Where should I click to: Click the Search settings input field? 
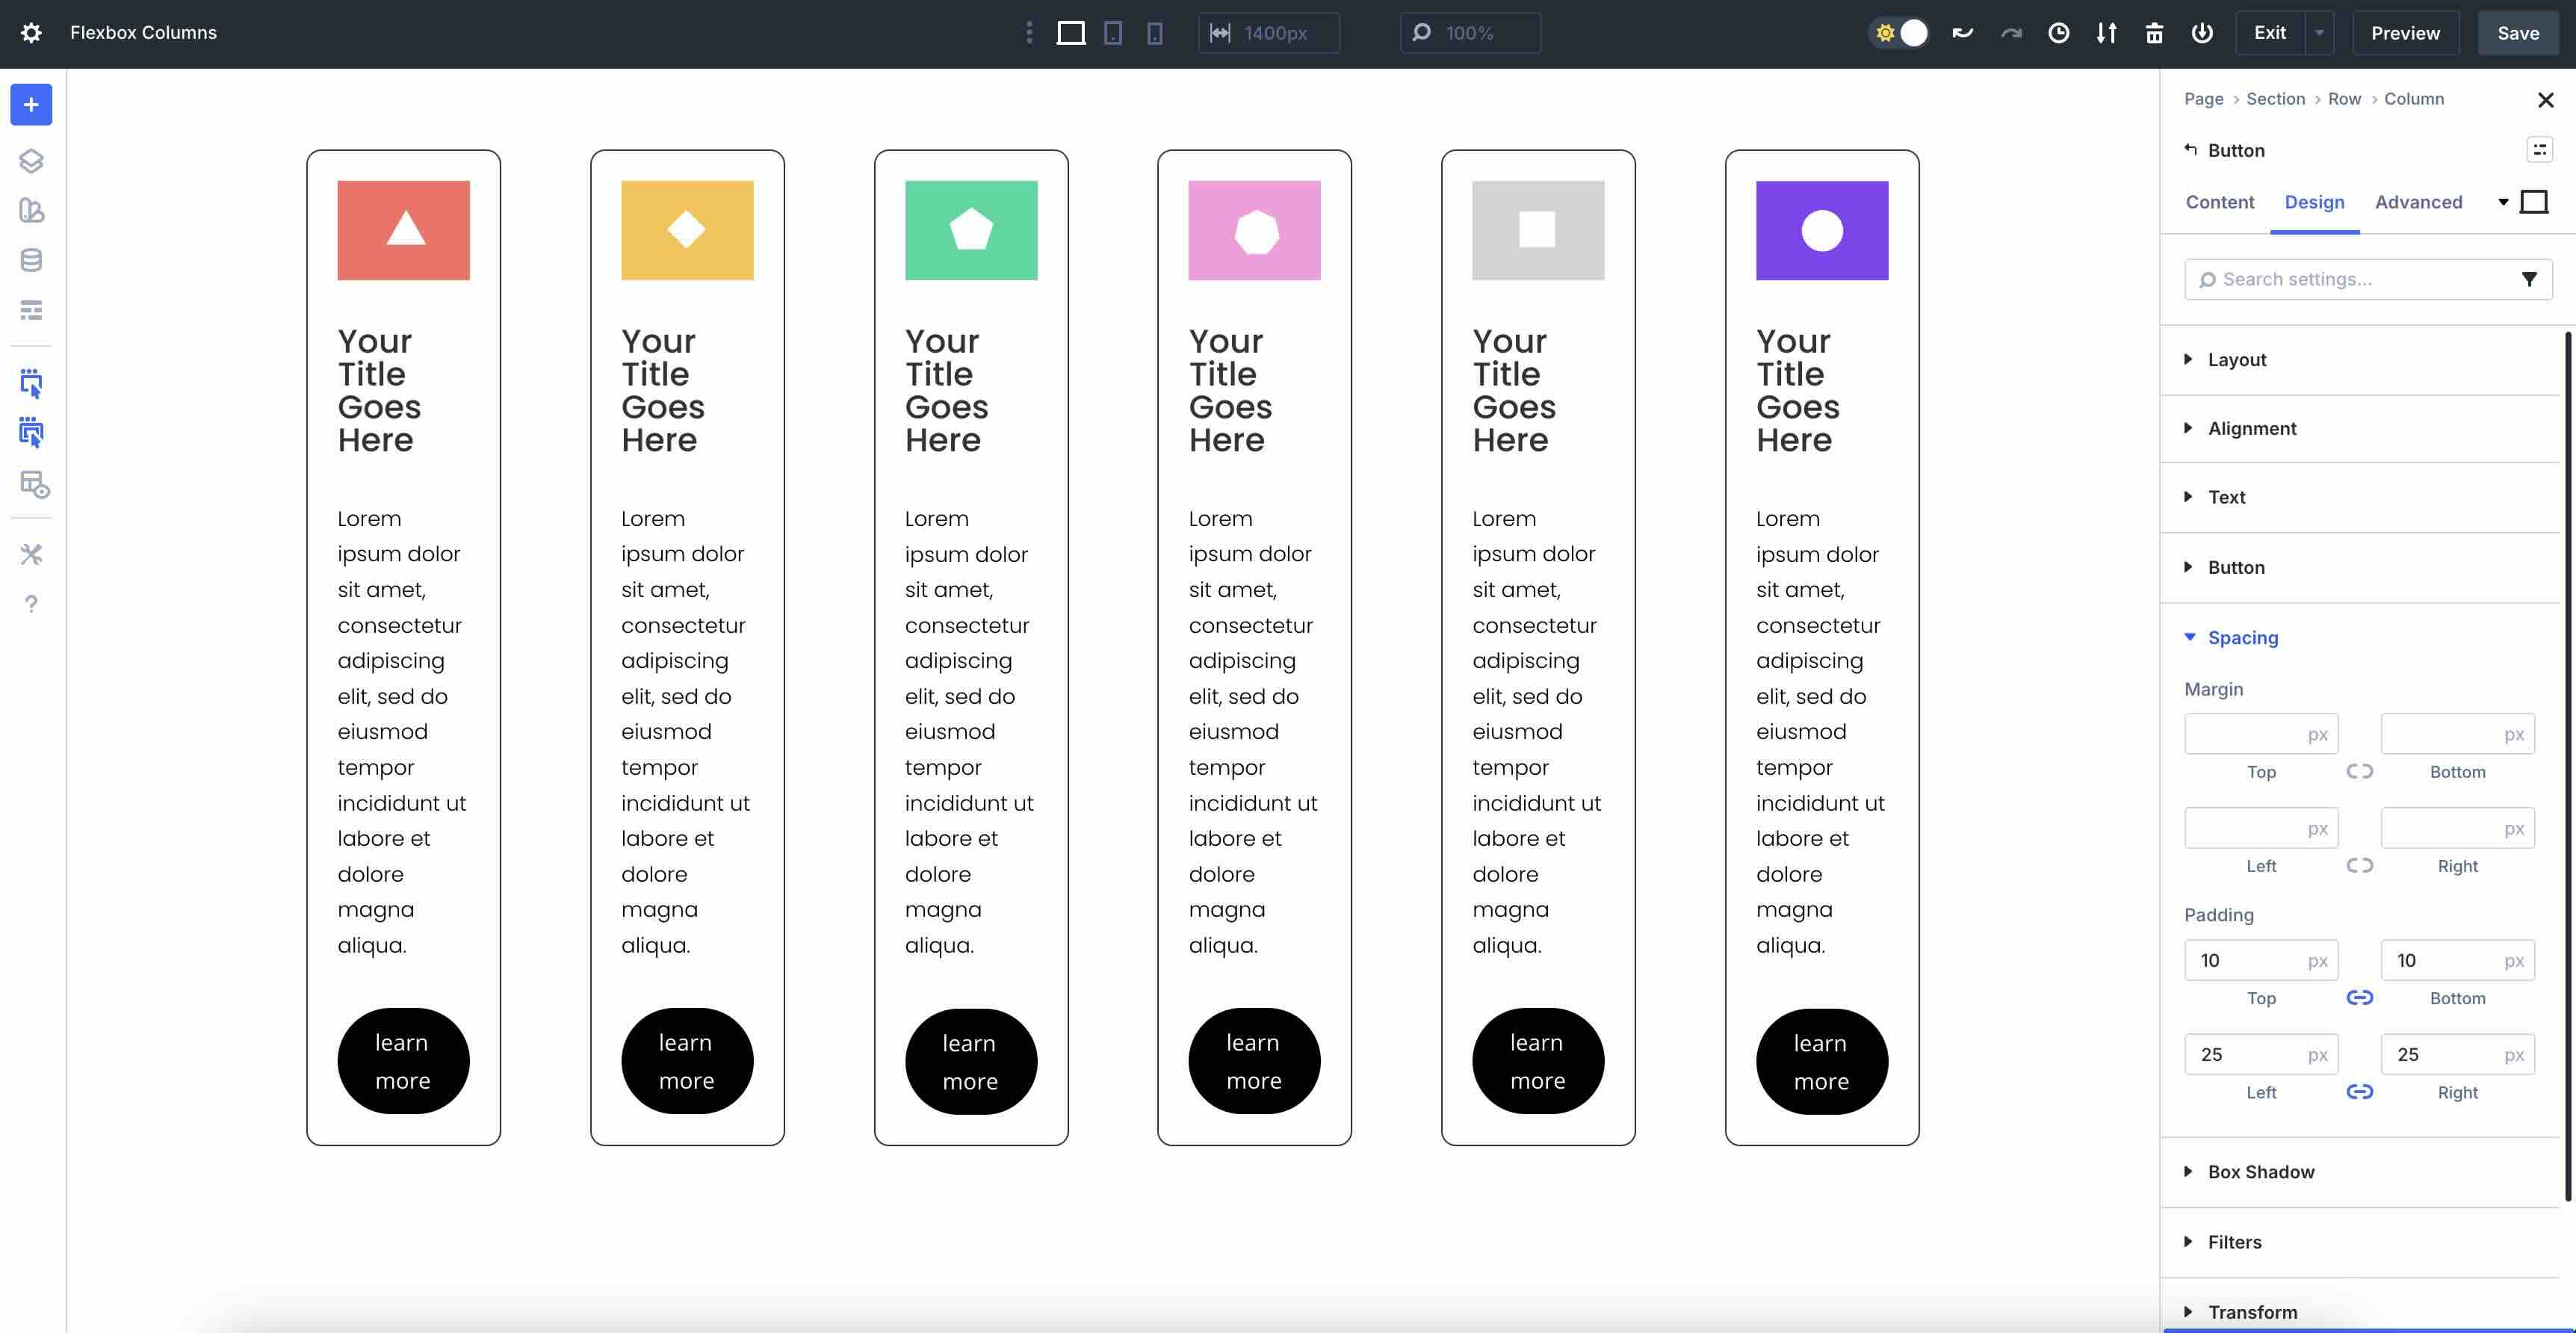(2355, 279)
